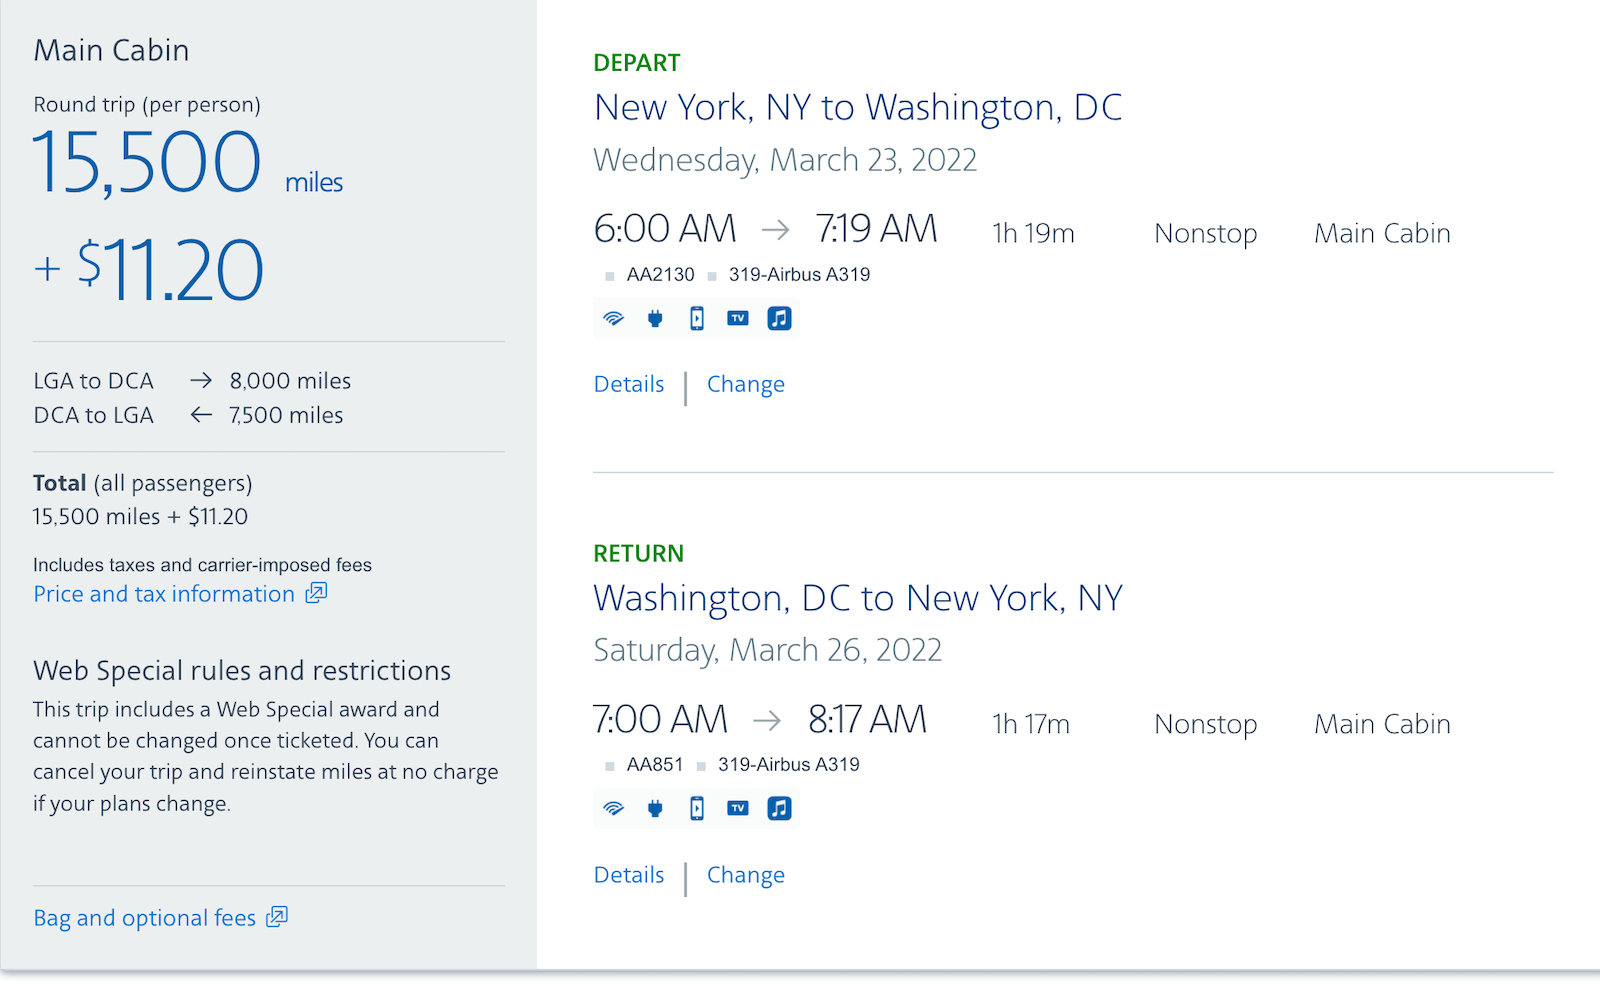Expand Details for the return flight
1600x984 pixels.
628,874
